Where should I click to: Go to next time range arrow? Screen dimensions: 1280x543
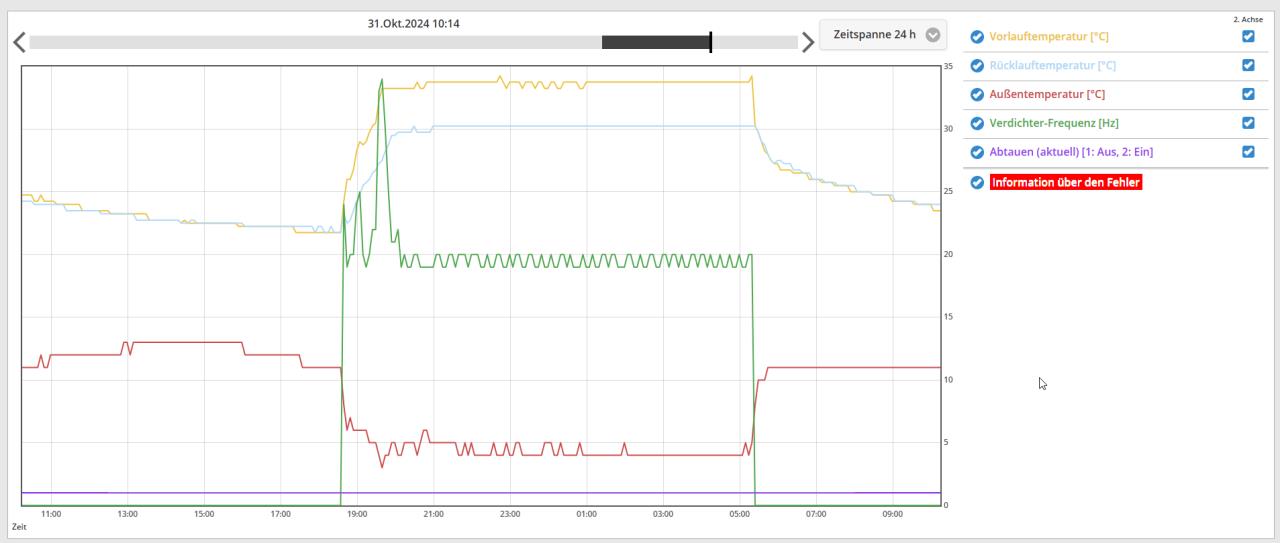[x=808, y=43]
